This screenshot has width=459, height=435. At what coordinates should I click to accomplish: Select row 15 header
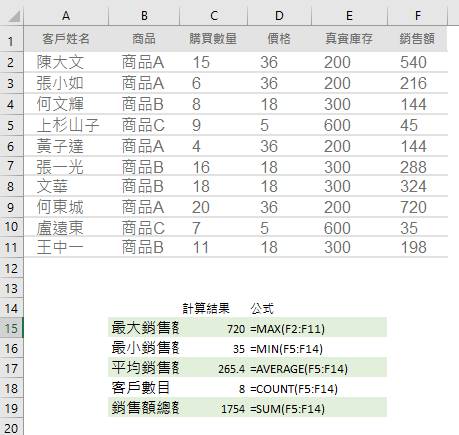coord(11,328)
